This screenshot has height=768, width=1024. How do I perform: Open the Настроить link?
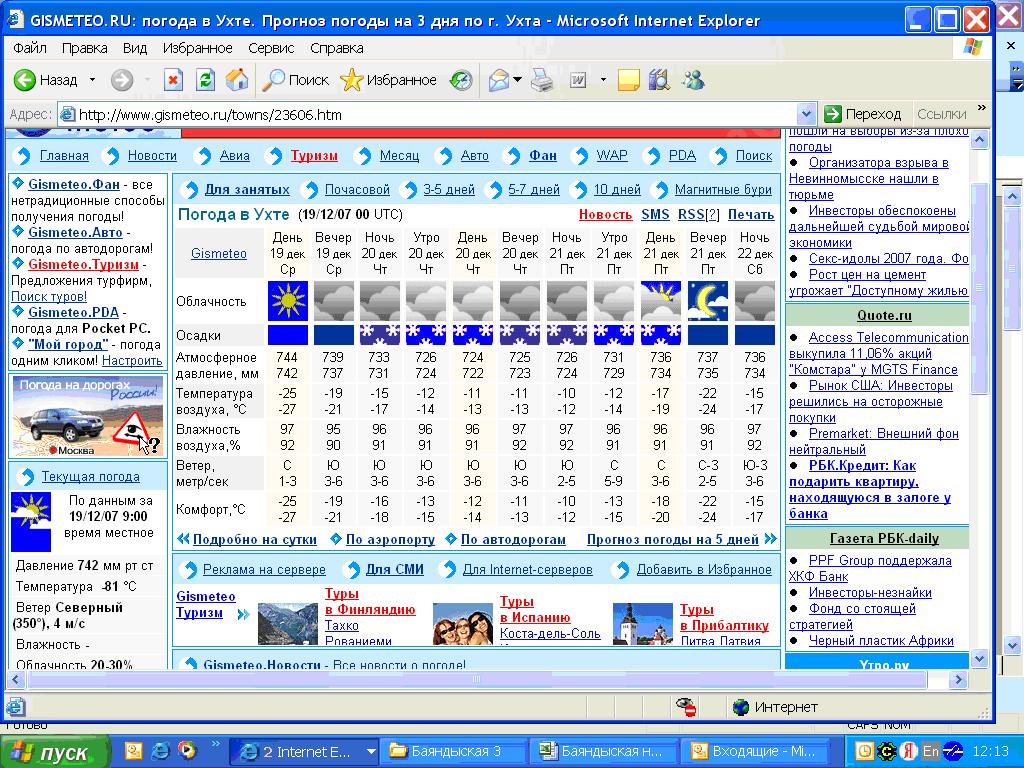[x=132, y=360]
